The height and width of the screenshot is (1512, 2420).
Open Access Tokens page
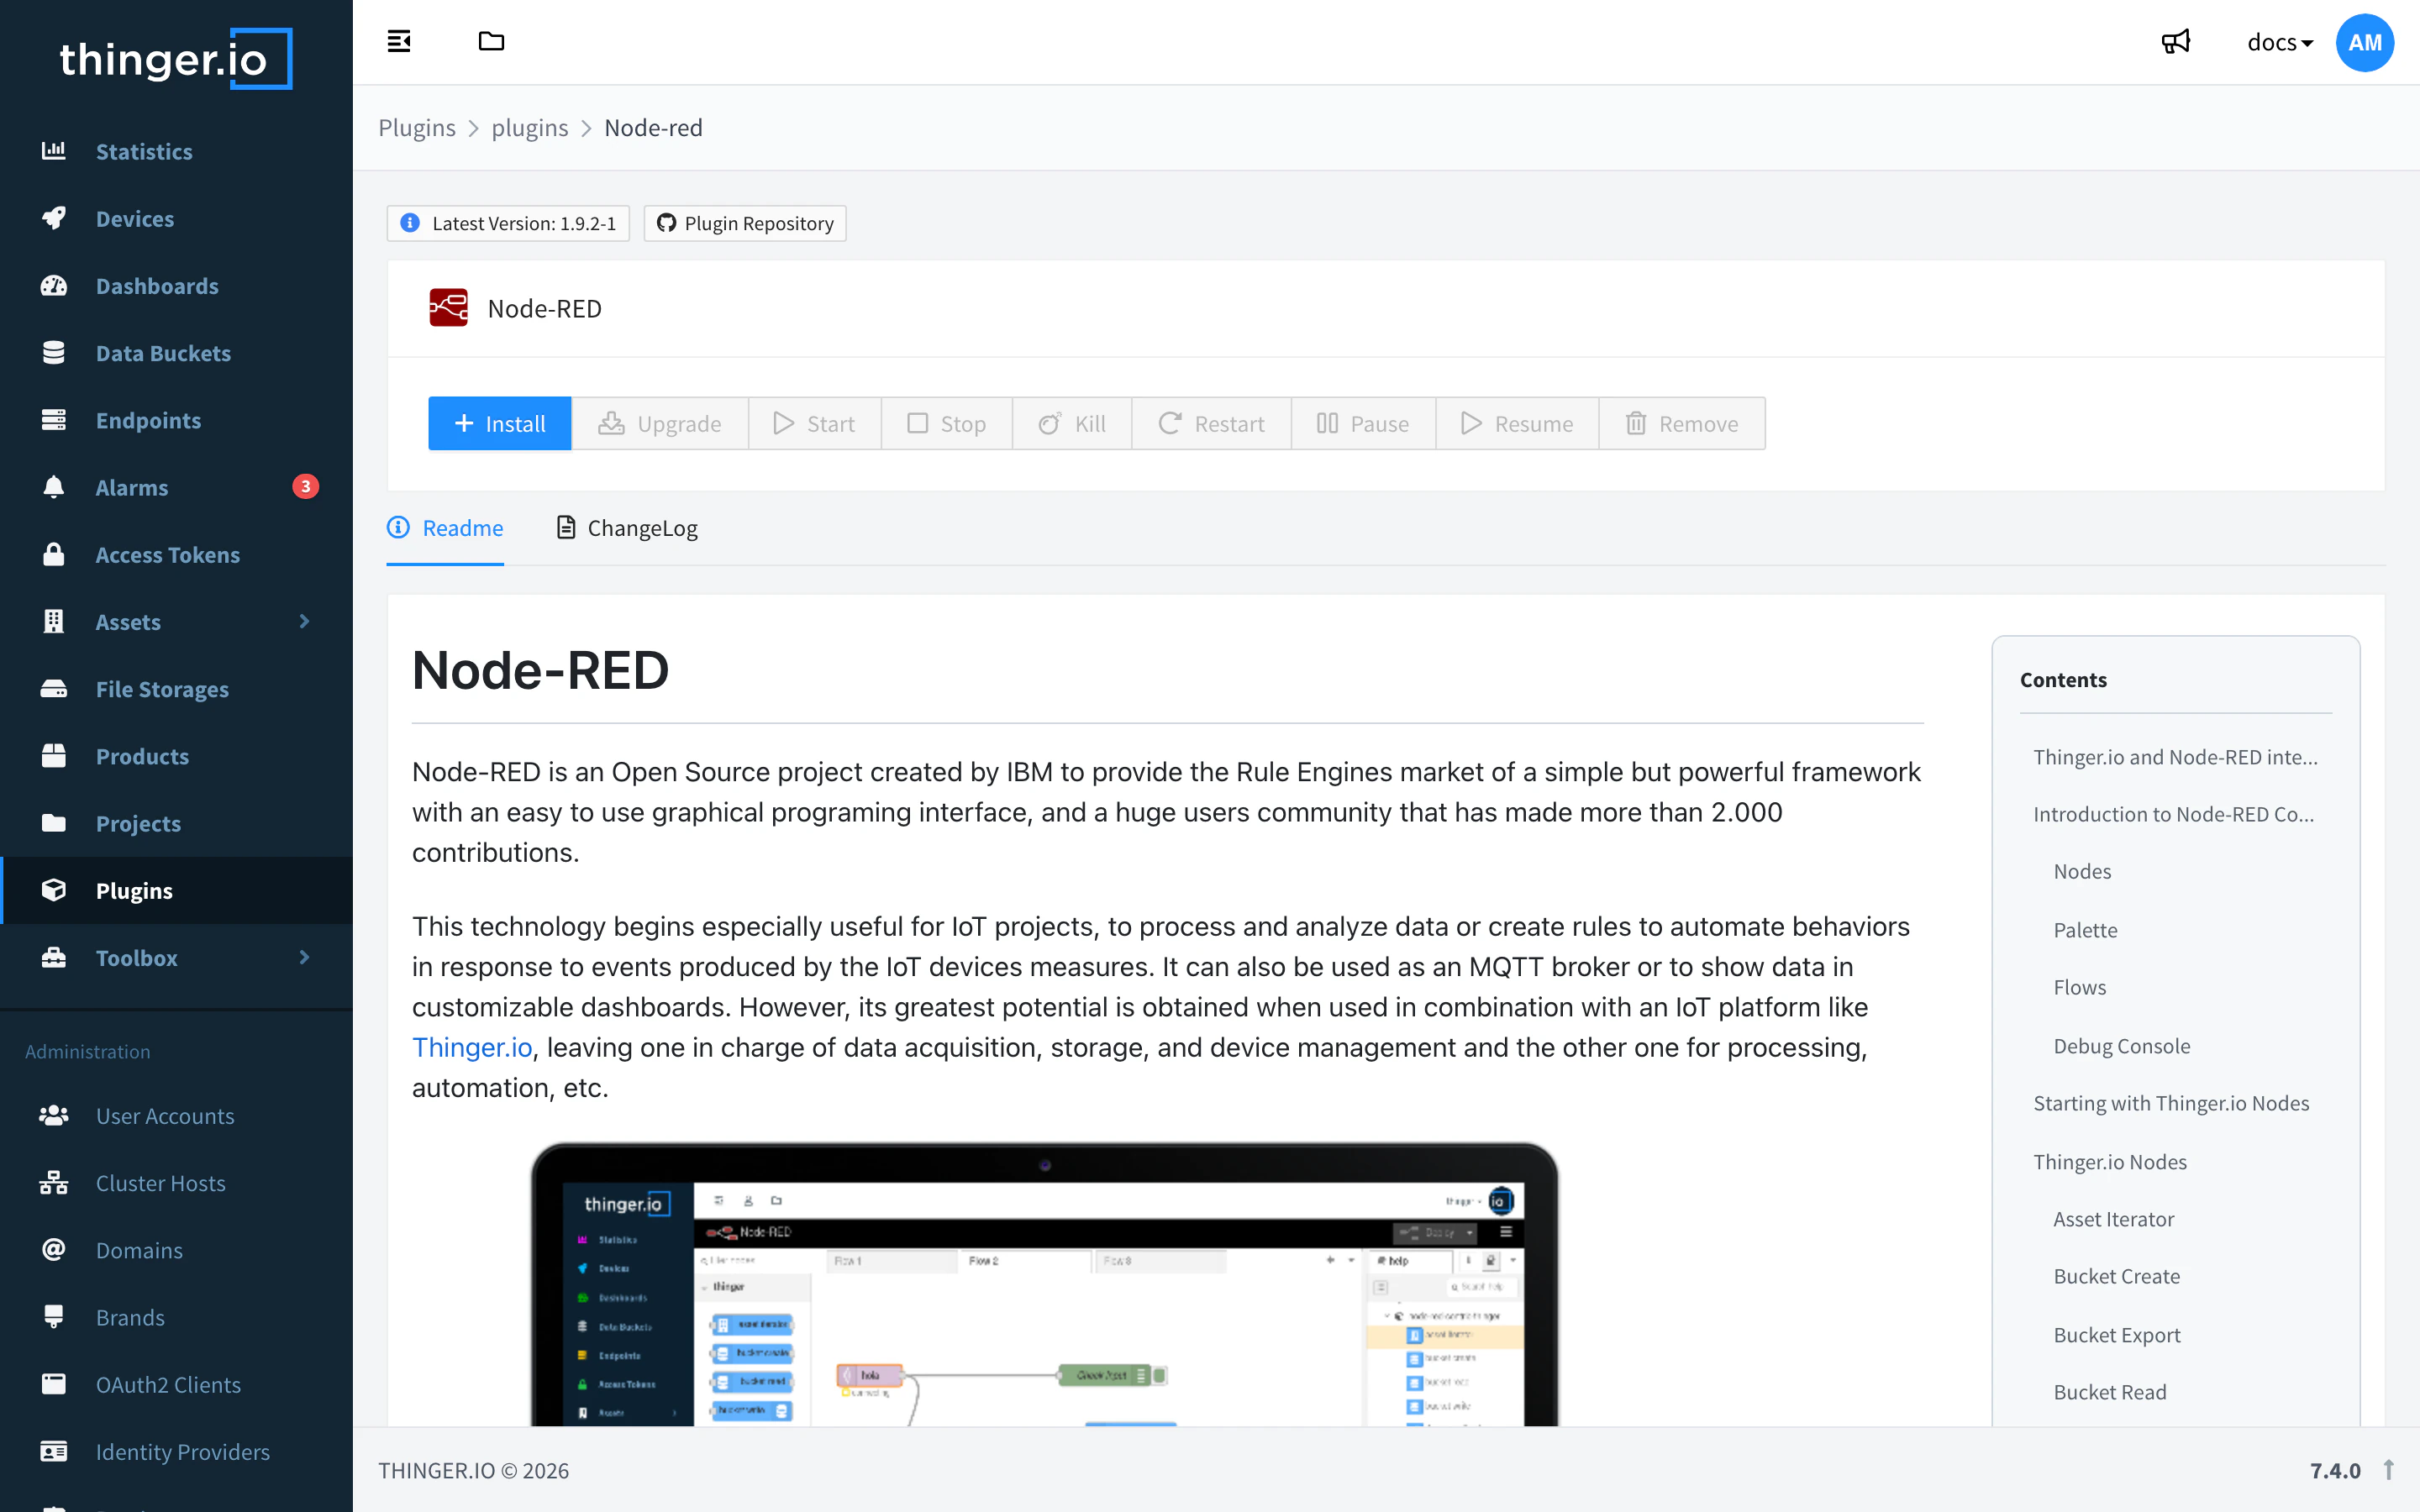tap(176, 554)
